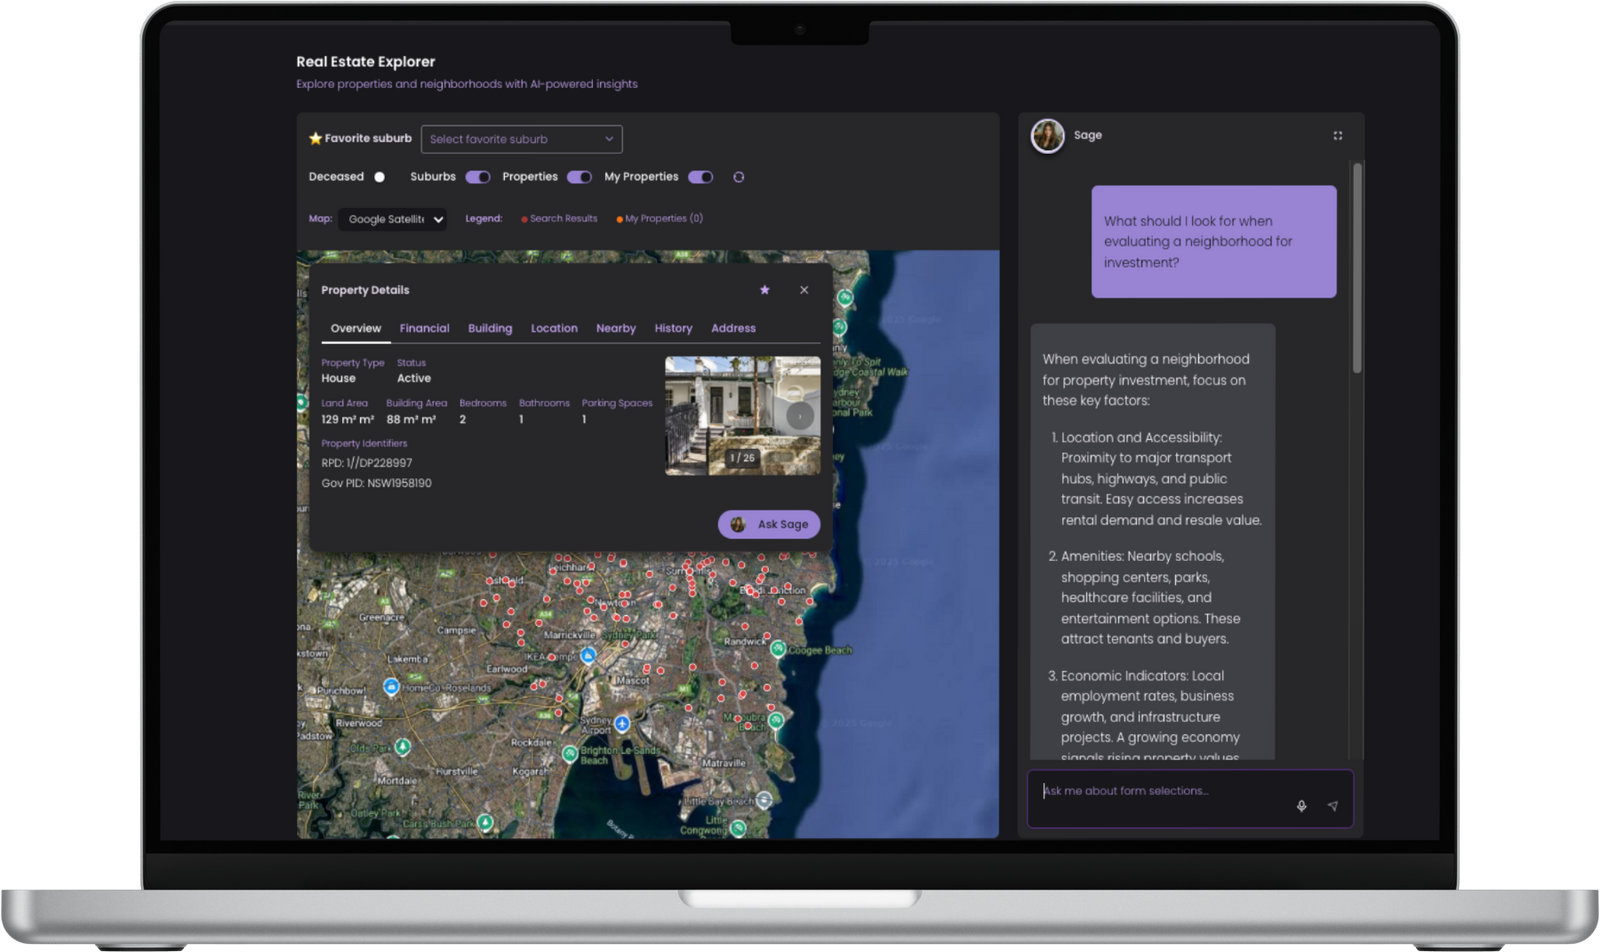Click the microphone icon in chat input
The width and height of the screenshot is (1600, 952).
tap(1301, 806)
